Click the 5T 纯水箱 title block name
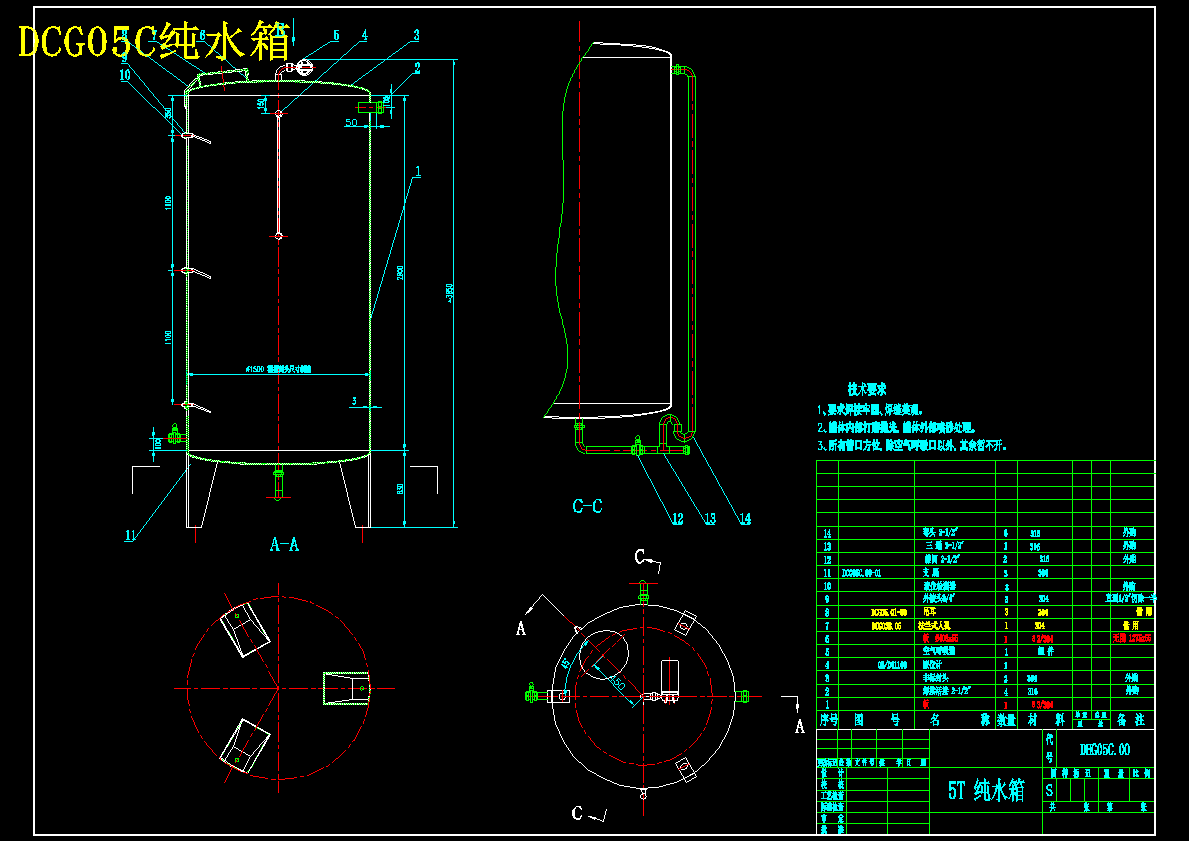 point(987,791)
